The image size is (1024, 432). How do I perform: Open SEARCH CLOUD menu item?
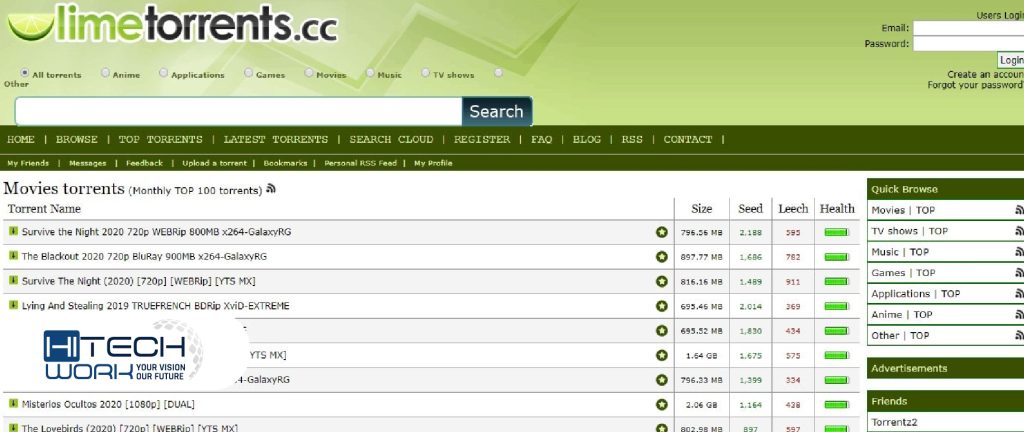pos(391,139)
